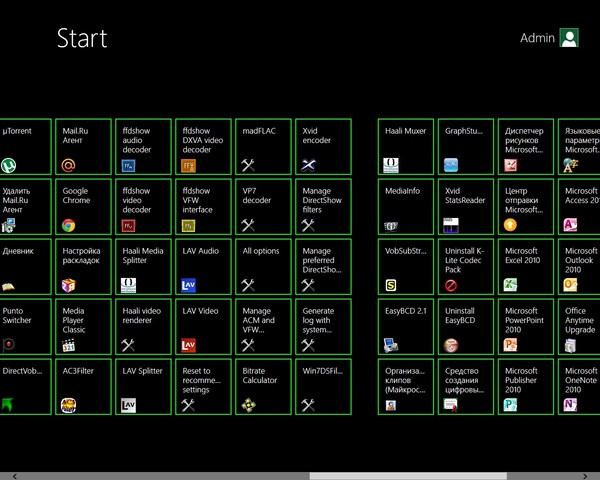
Task: Open the Win7DSFilter tile
Action: click(323, 387)
